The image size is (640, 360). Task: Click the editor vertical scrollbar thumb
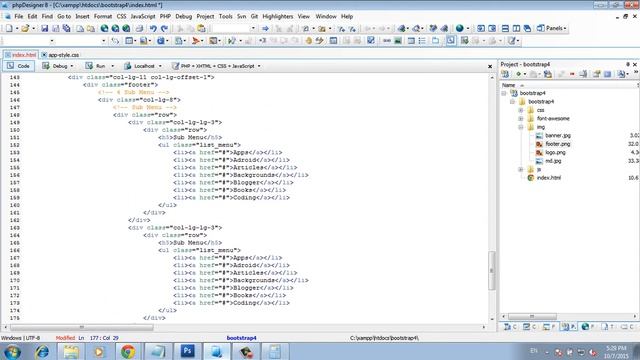coord(491,270)
